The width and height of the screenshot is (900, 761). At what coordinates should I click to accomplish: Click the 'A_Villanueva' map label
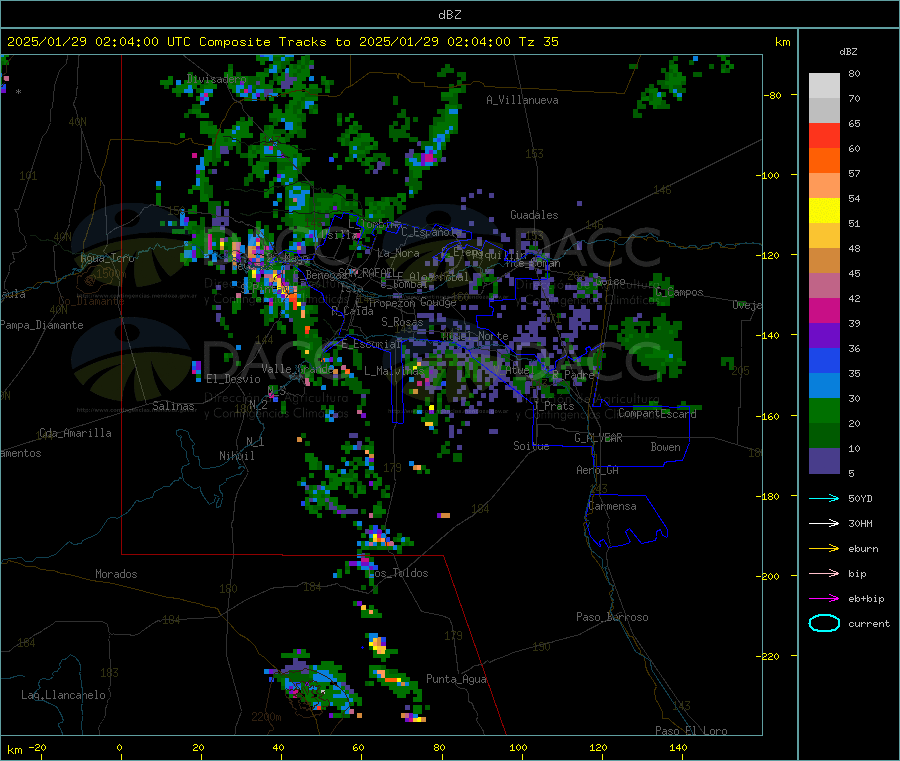(522, 100)
